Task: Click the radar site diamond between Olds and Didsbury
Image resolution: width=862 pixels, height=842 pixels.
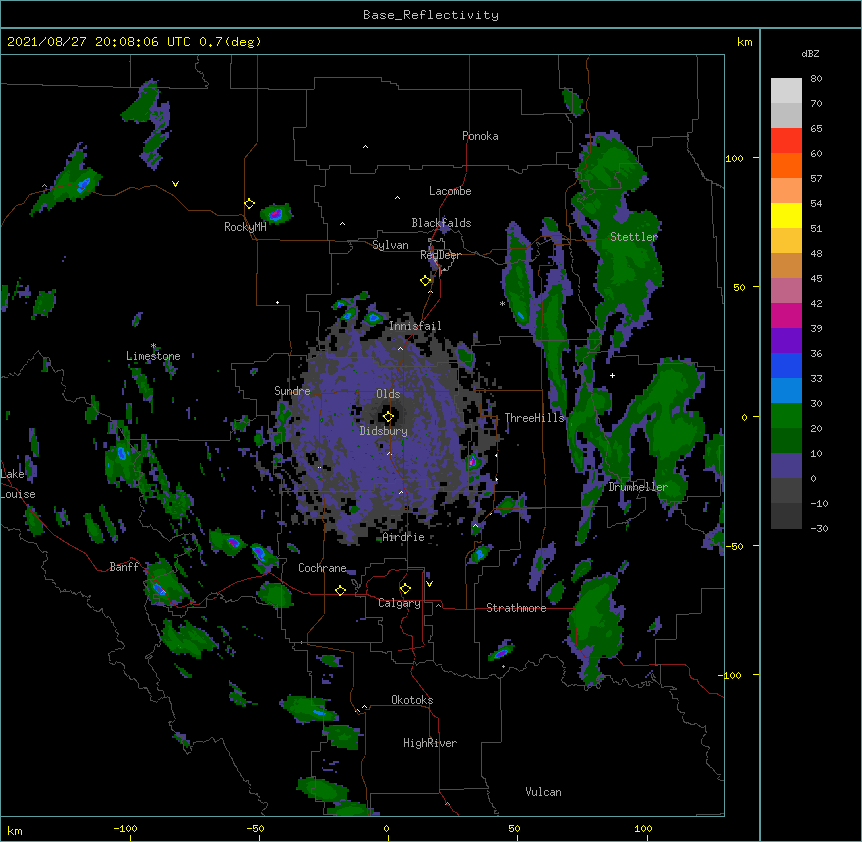Action: click(x=388, y=417)
